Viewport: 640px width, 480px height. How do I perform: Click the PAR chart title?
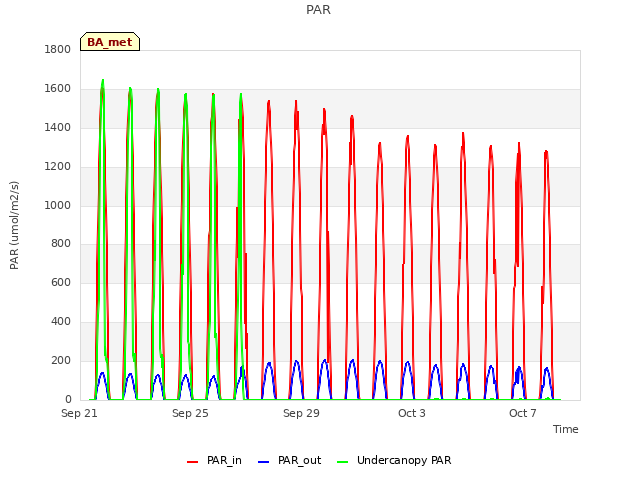318,10
